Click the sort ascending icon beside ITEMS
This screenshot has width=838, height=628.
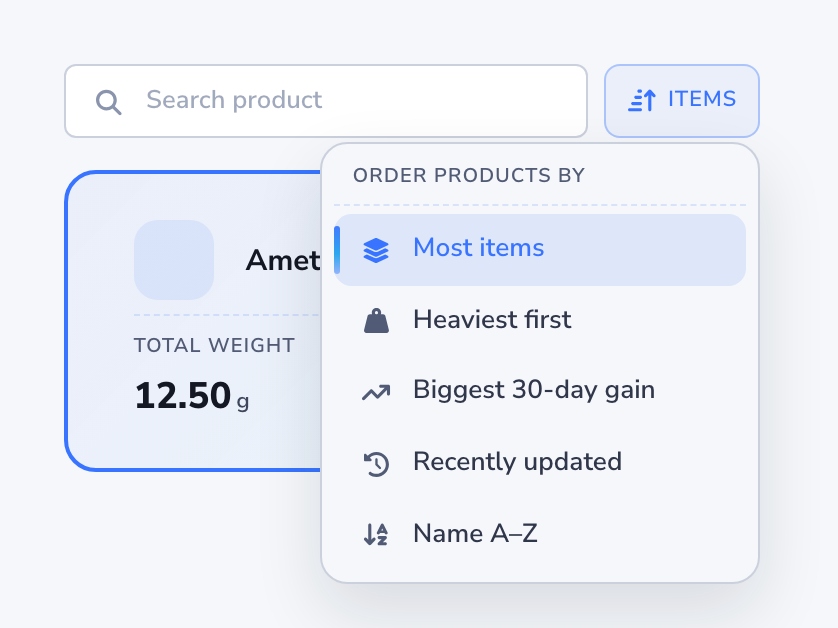pyautogui.click(x=642, y=100)
